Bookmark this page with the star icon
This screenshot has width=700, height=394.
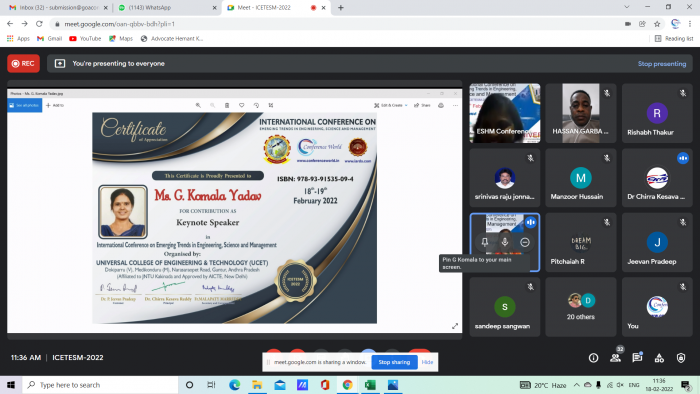[x=657, y=24]
